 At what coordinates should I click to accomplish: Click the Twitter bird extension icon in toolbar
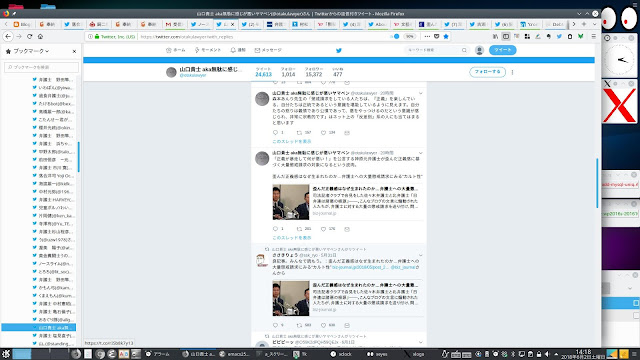coord(559,36)
